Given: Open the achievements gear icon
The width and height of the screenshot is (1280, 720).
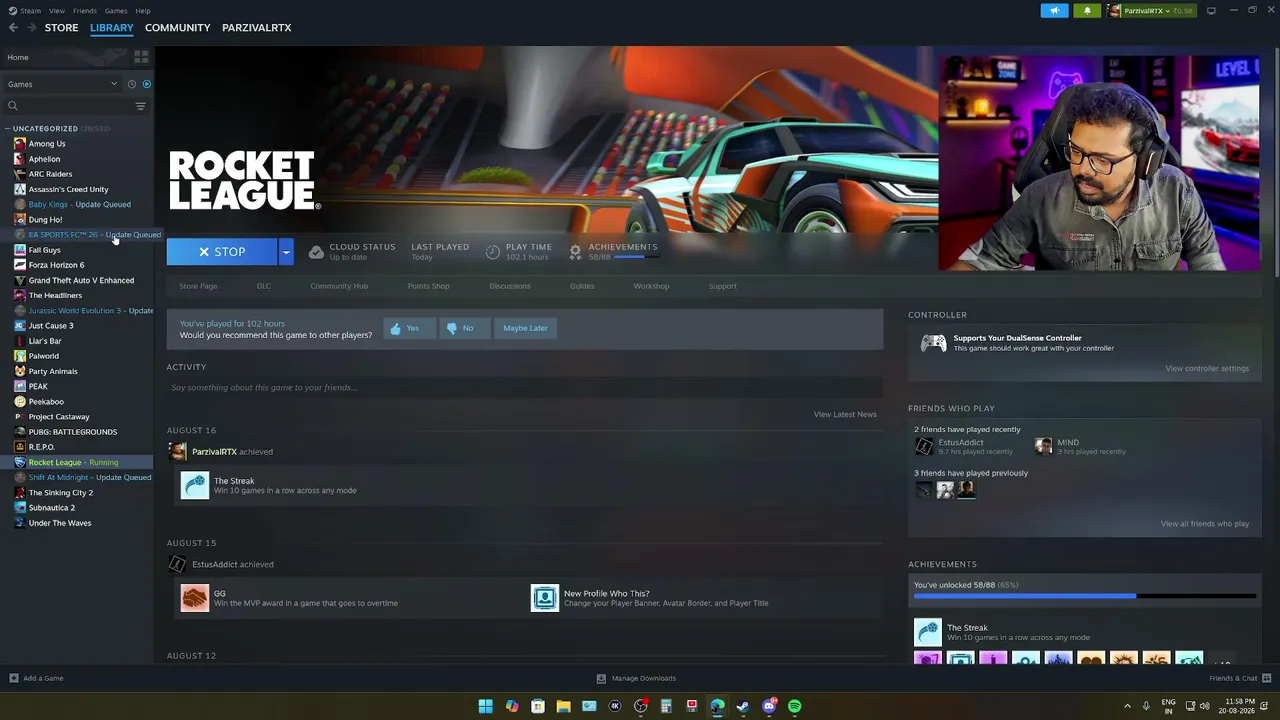Looking at the screenshot, I should coord(575,252).
